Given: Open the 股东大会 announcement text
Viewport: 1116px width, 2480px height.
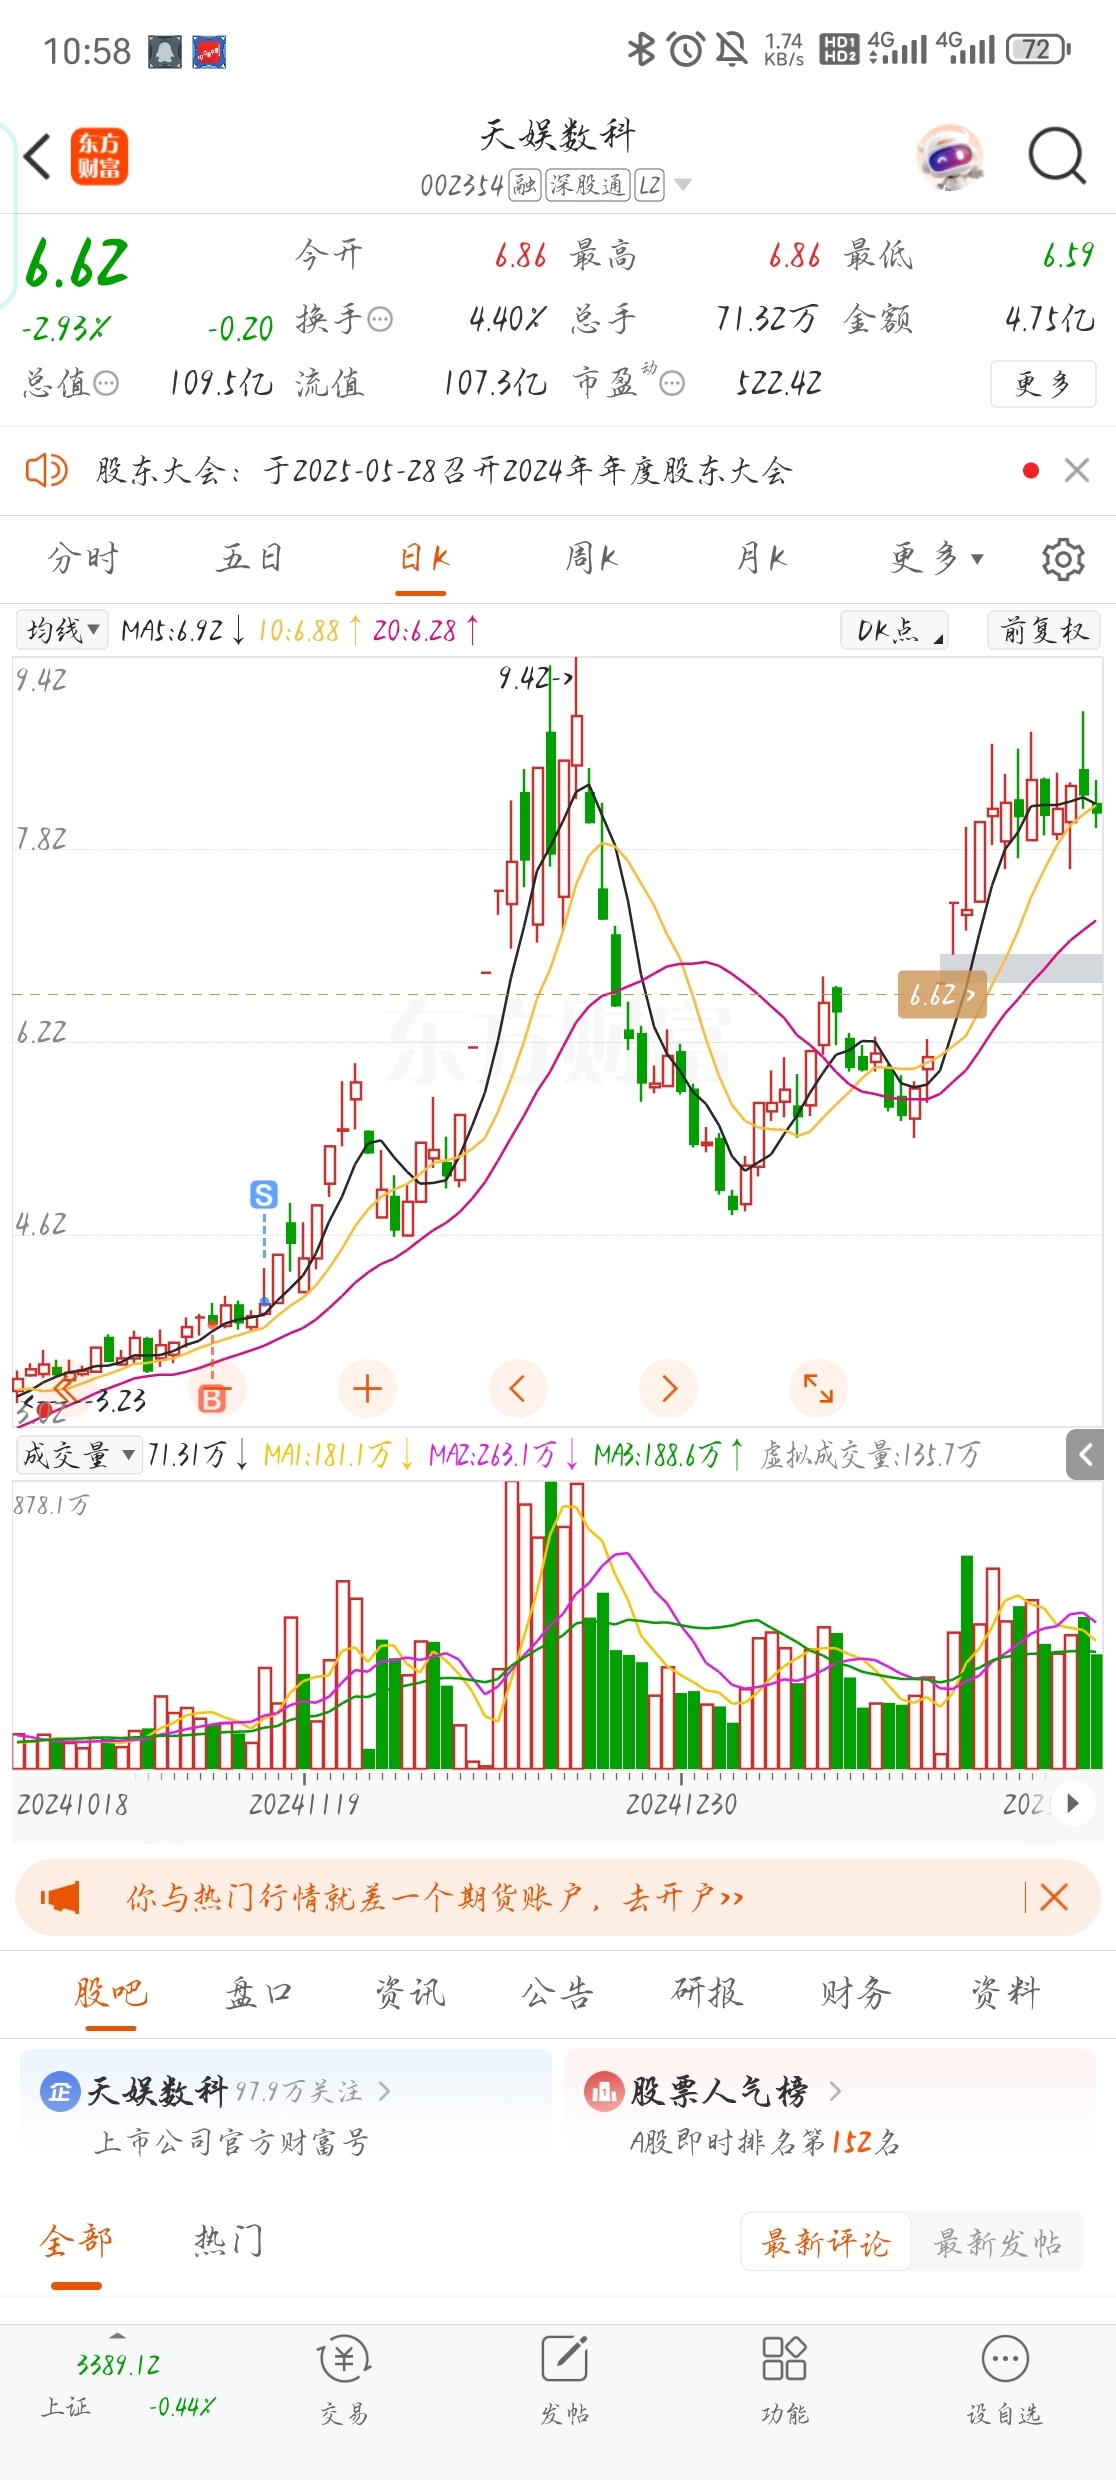Looking at the screenshot, I should tap(444, 470).
